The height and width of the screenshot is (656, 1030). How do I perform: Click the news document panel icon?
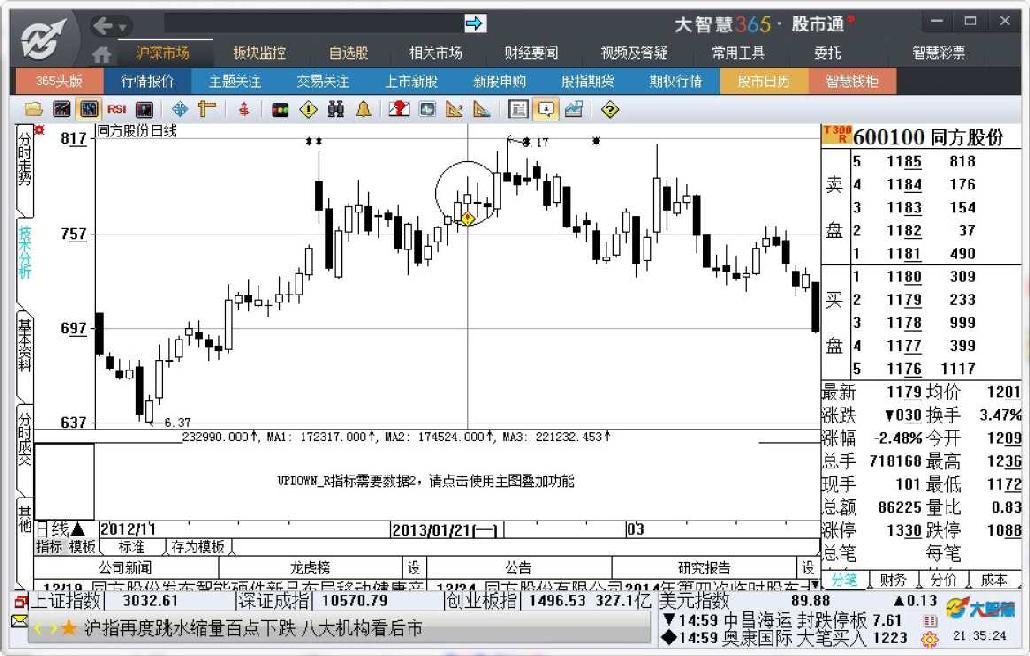pos(518,109)
